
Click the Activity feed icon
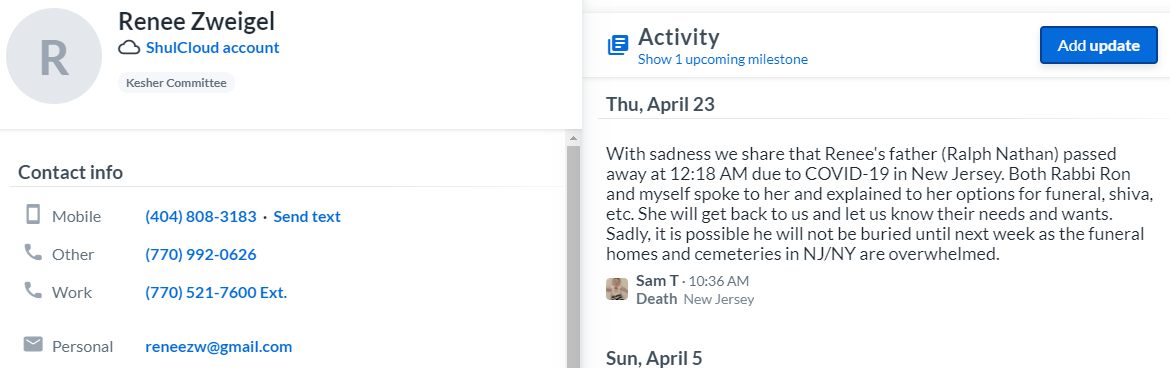[618, 46]
